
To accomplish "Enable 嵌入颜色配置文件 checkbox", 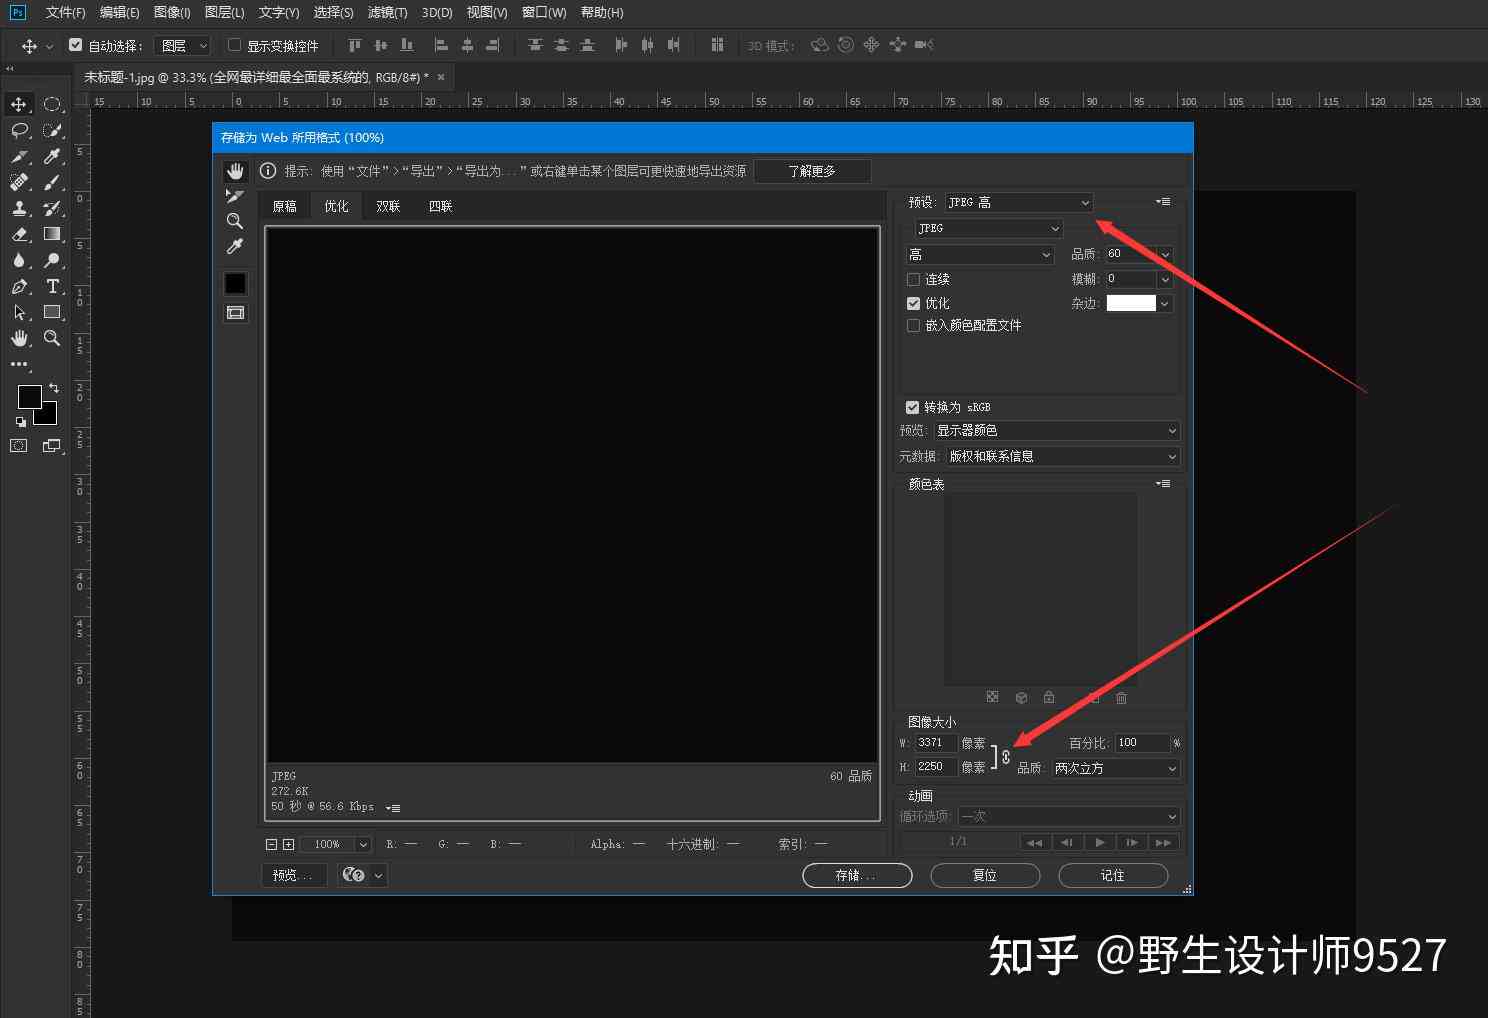I will coord(913,325).
